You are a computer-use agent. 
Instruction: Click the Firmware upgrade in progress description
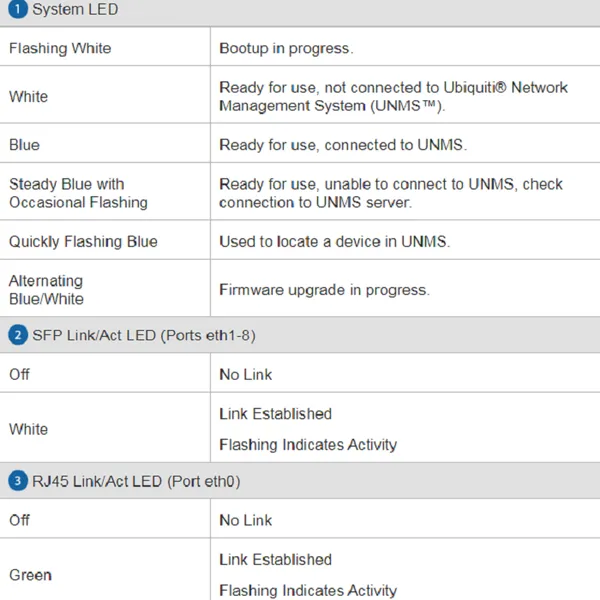(324, 290)
